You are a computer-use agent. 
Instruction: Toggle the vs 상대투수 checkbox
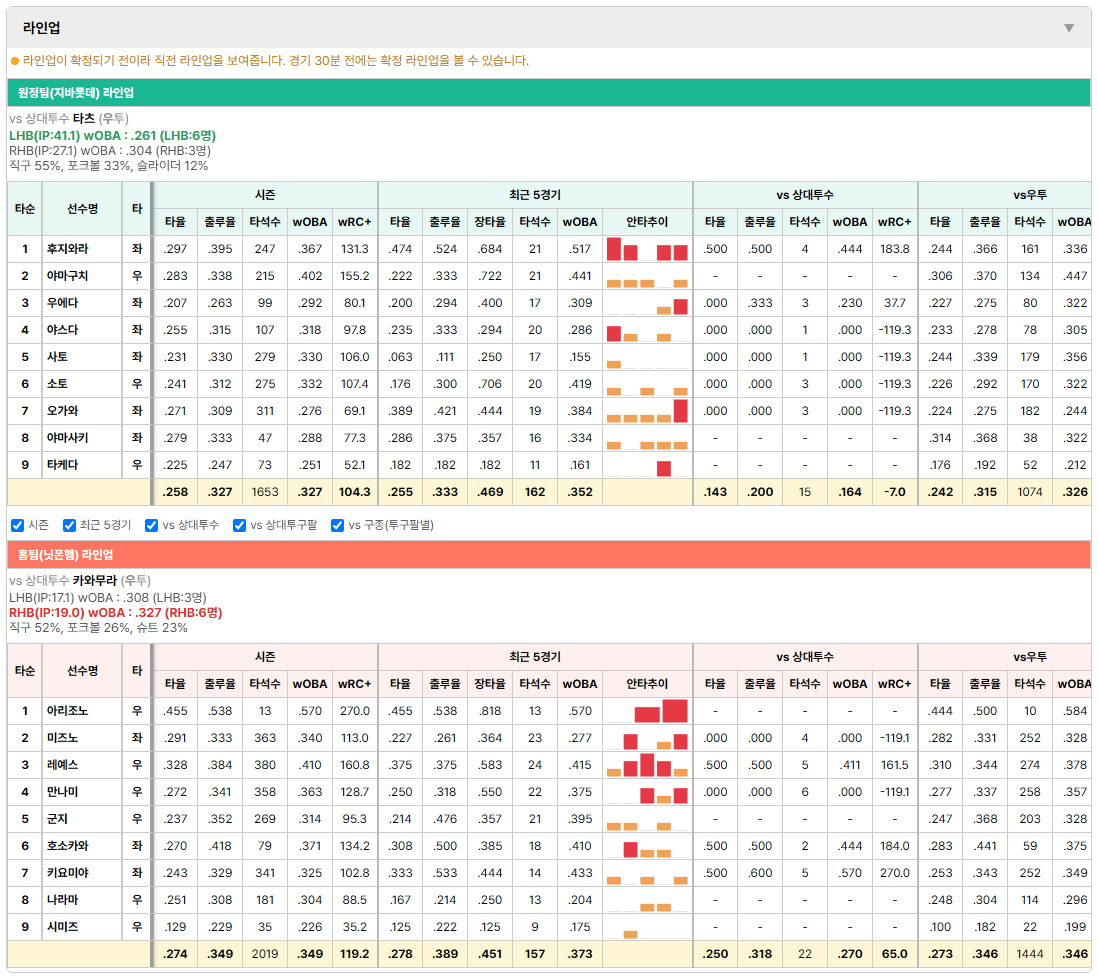(151, 525)
